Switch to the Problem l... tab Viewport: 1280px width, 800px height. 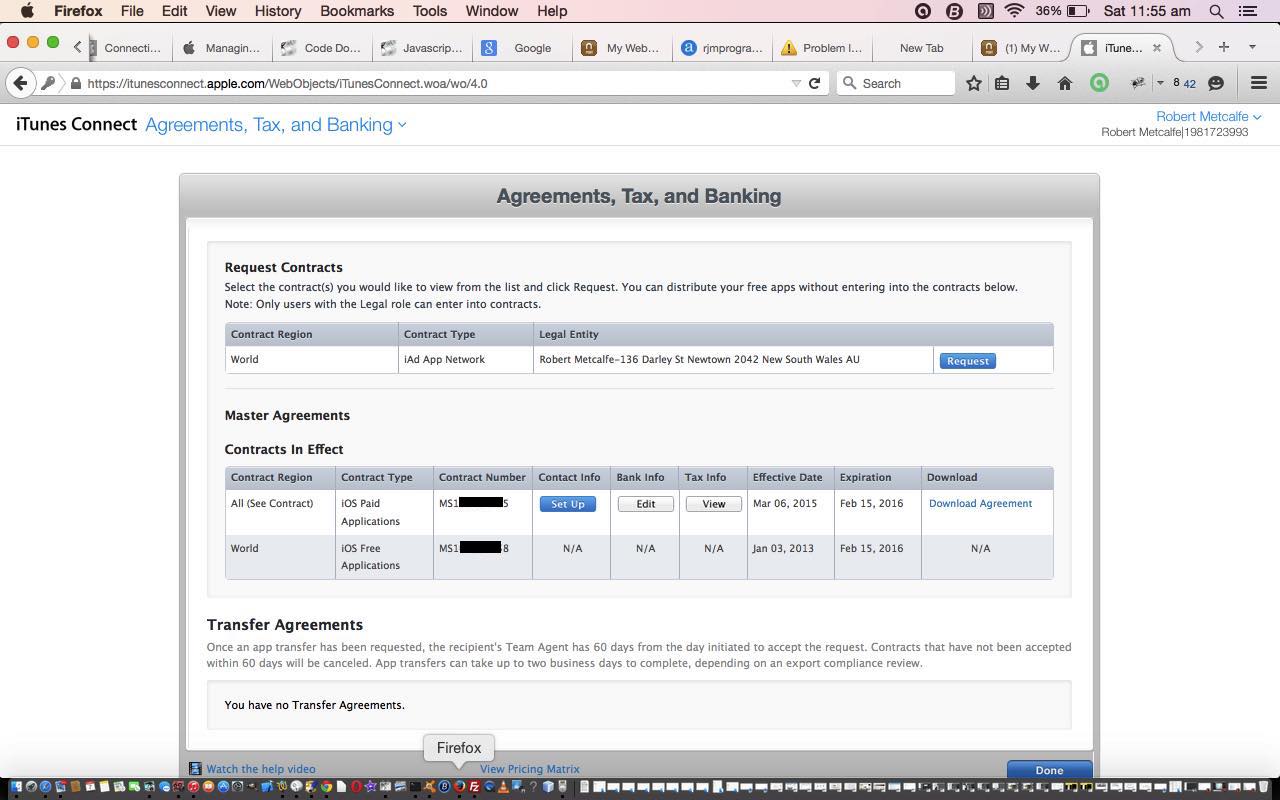[x=823, y=47]
